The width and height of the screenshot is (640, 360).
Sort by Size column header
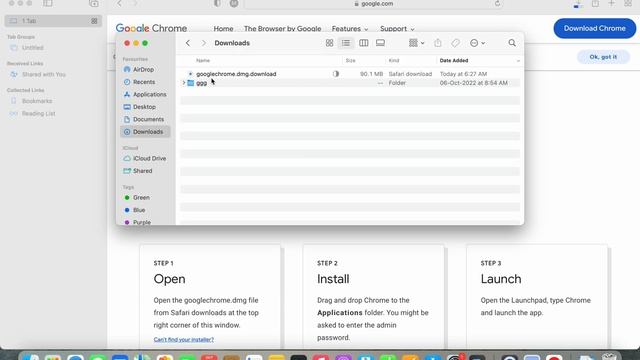pyautogui.click(x=350, y=60)
